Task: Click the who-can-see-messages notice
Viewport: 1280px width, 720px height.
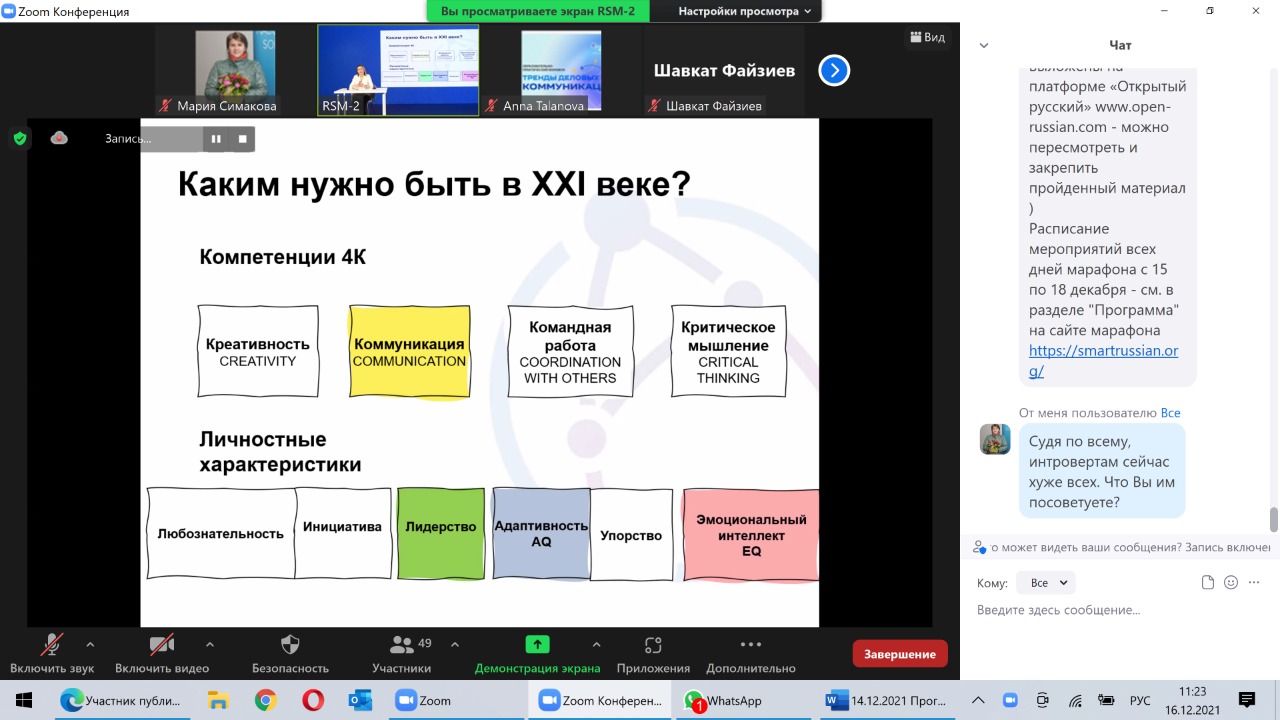Action: tap(1121, 547)
